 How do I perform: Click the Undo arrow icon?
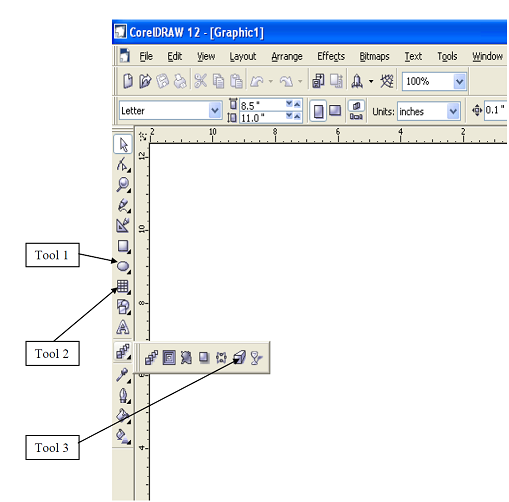tap(257, 81)
